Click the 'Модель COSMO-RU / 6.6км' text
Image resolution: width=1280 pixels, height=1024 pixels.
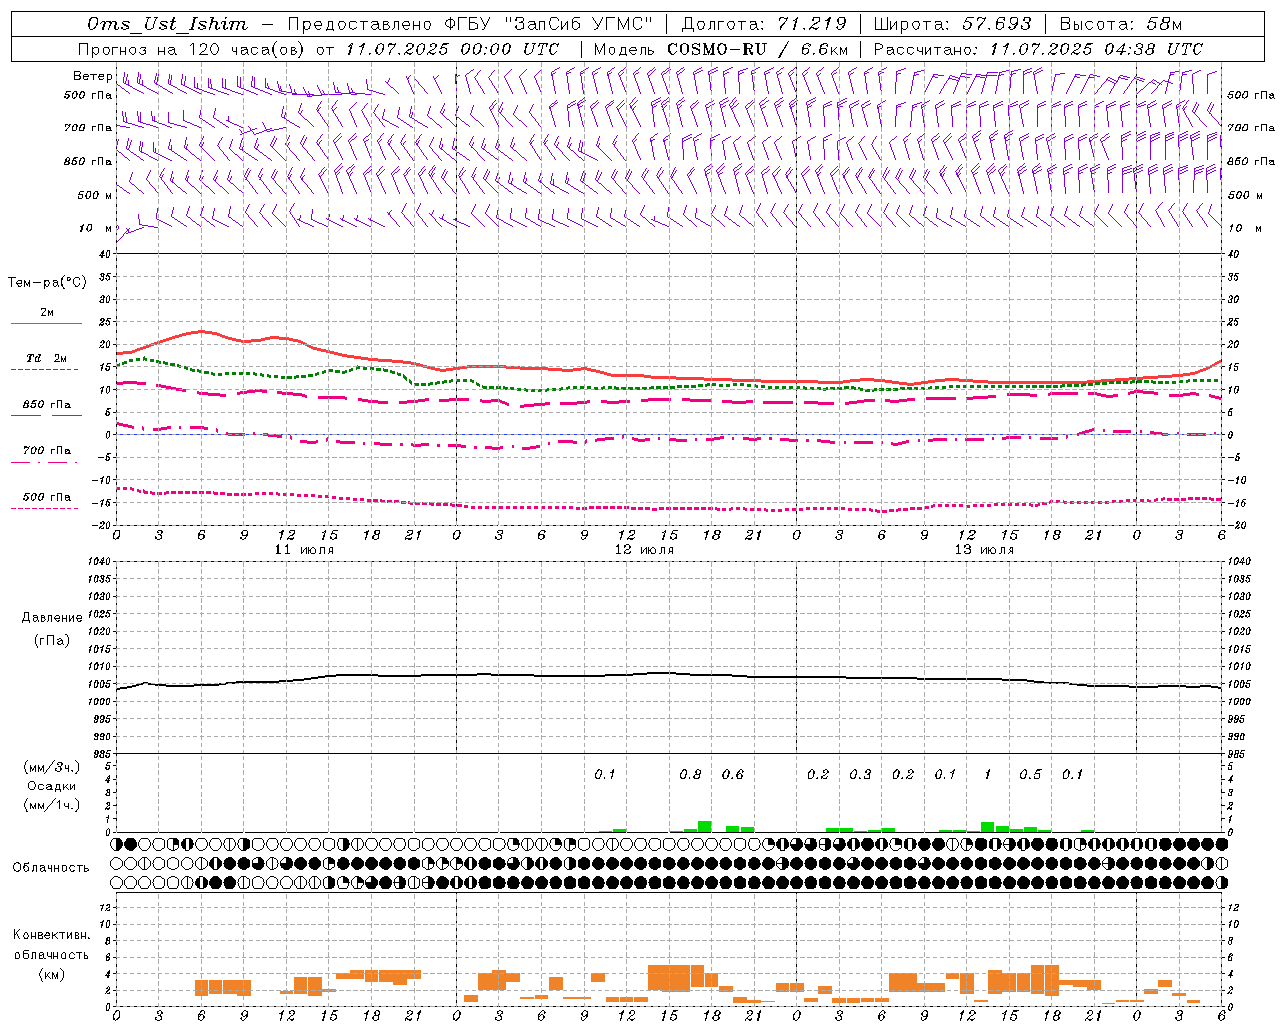[721, 49]
